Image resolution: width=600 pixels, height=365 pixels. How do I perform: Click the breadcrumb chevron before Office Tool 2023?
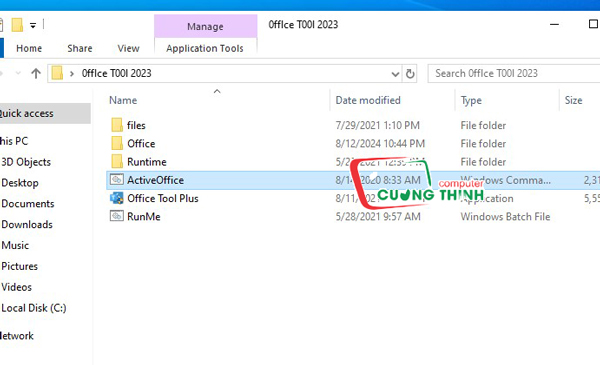click(72, 73)
